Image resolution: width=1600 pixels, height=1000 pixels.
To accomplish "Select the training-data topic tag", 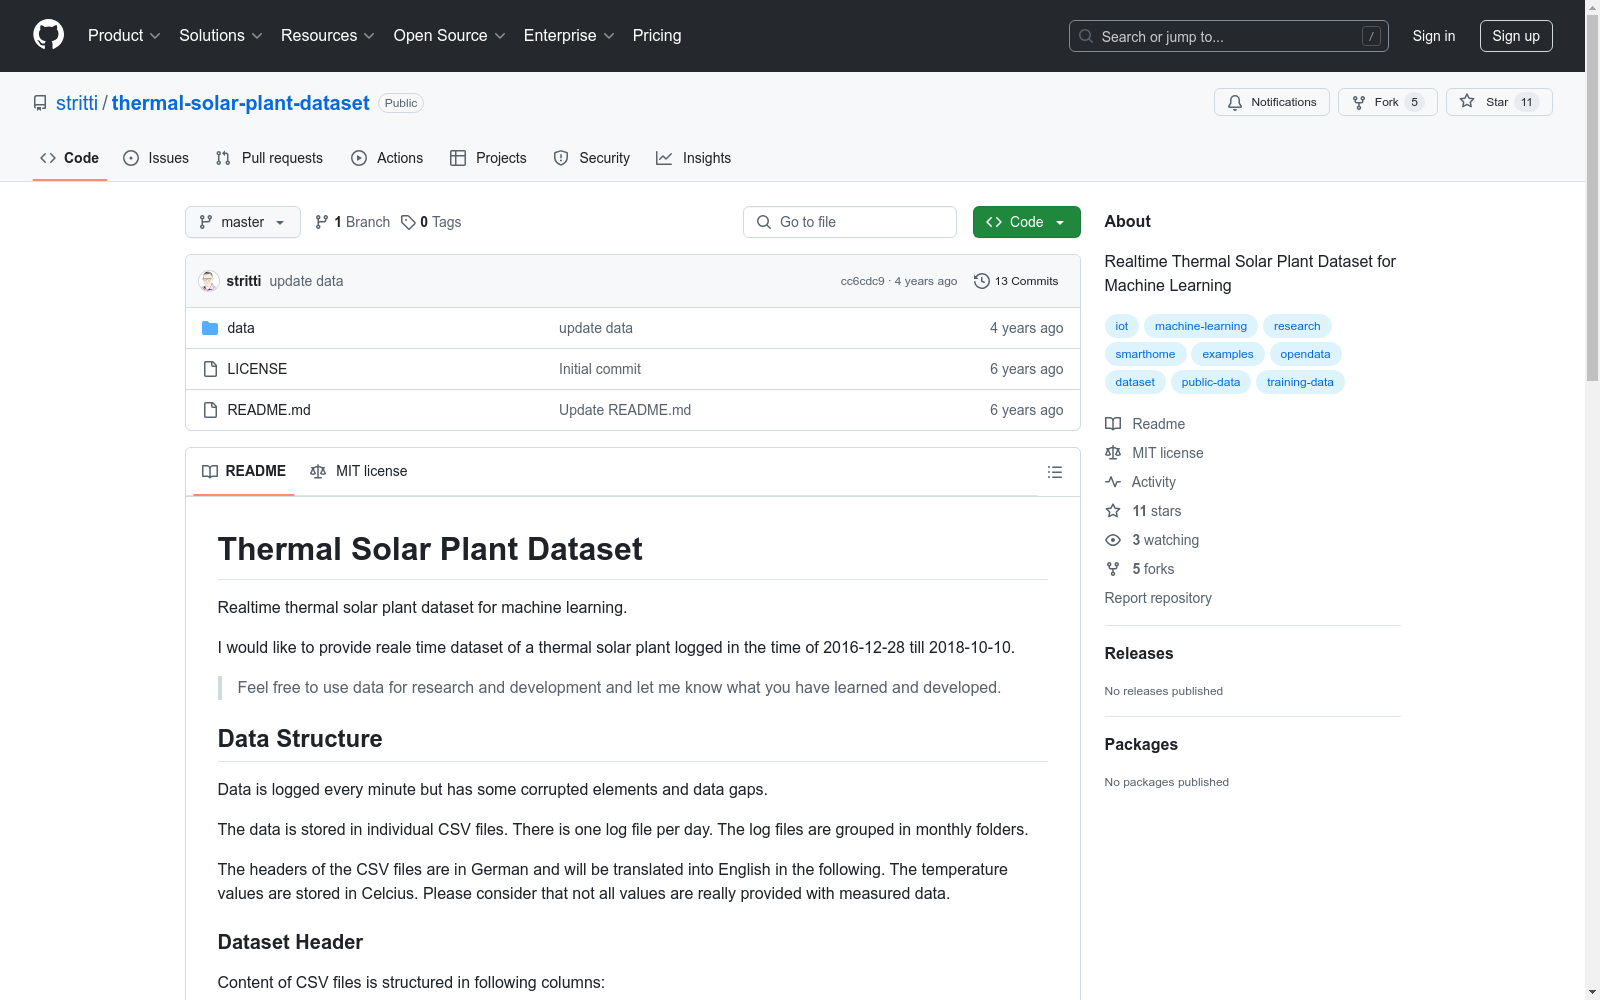I will (1300, 382).
